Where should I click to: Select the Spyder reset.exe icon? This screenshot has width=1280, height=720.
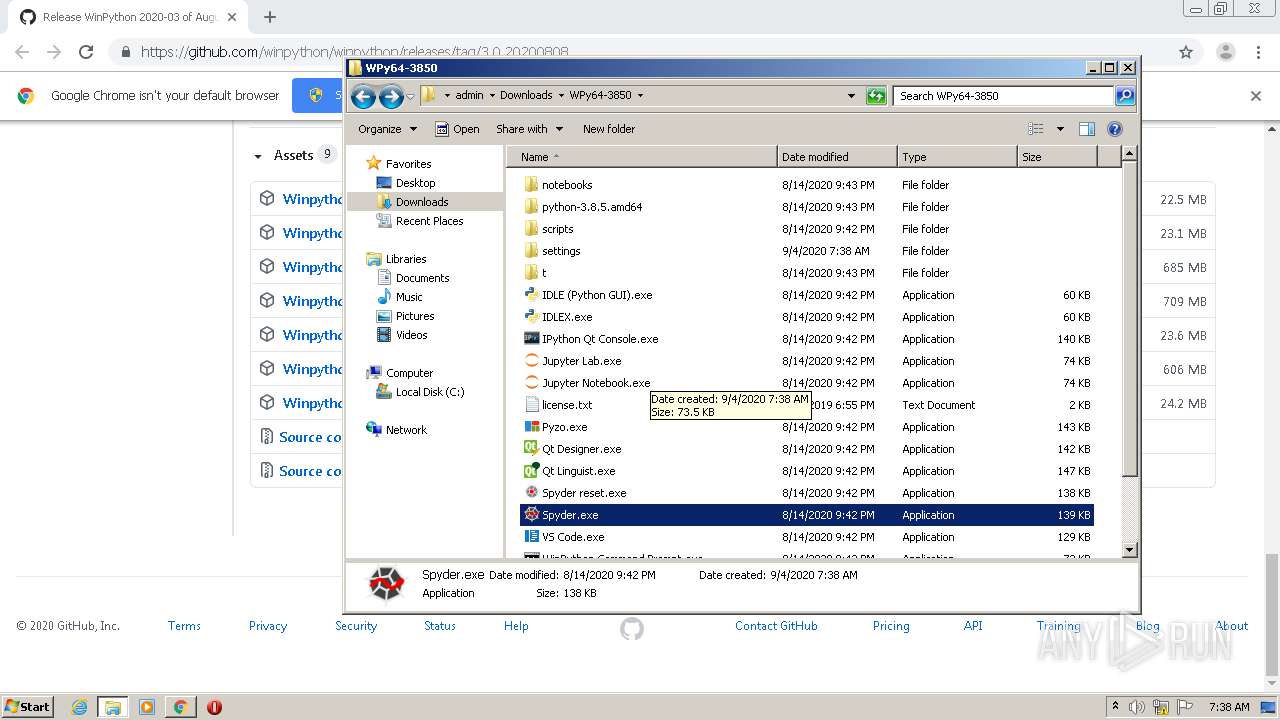point(532,493)
